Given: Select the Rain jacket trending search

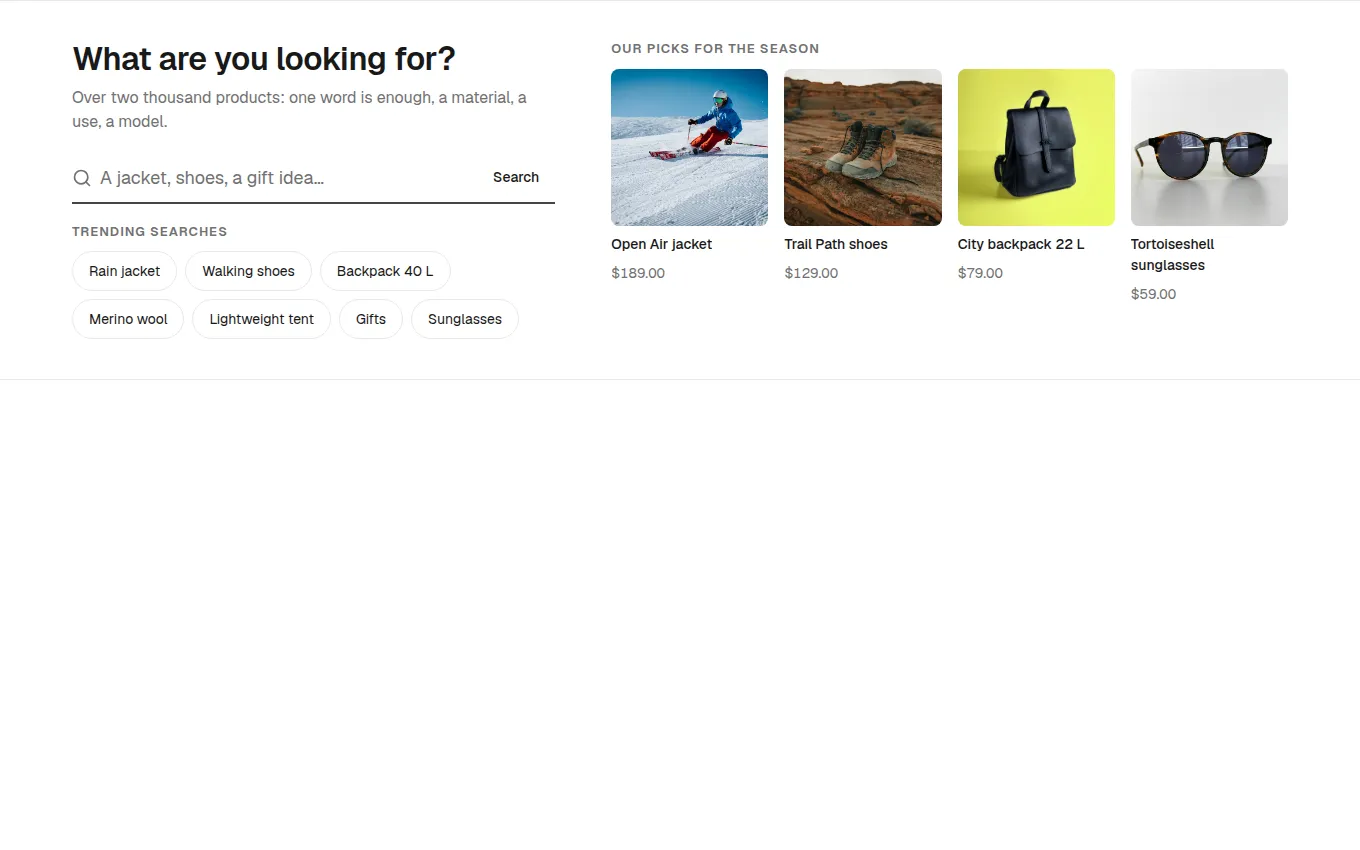Looking at the screenshot, I should [124, 271].
